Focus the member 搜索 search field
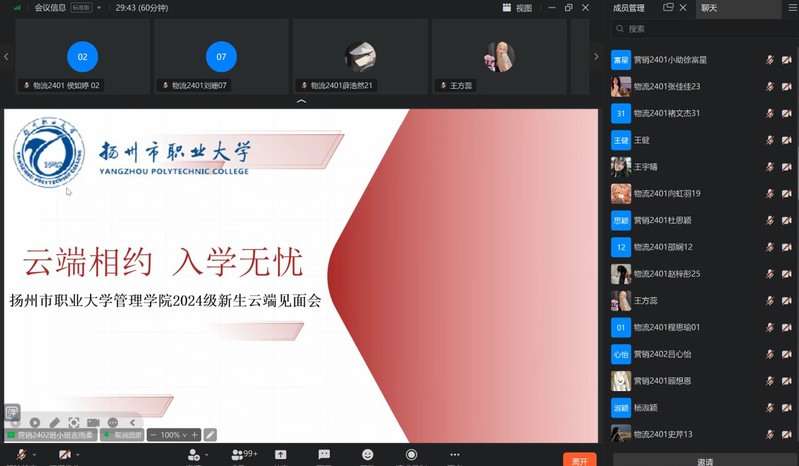The width and height of the screenshot is (799, 466). [705, 29]
